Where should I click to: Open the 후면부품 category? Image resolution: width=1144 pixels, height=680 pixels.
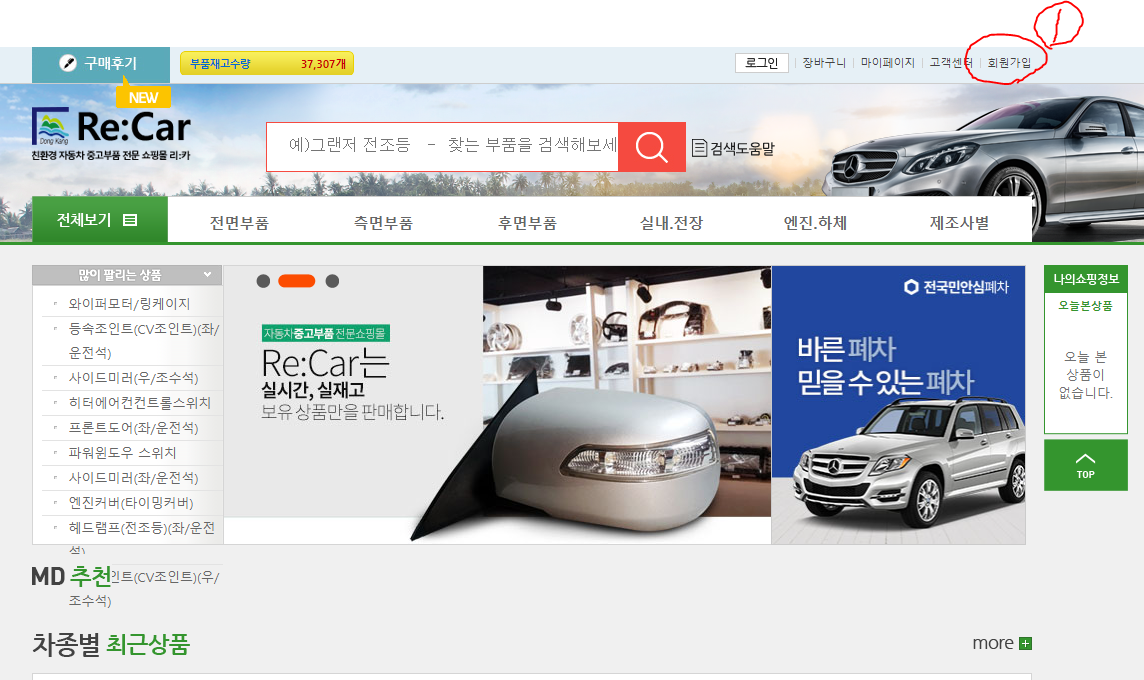[527, 223]
